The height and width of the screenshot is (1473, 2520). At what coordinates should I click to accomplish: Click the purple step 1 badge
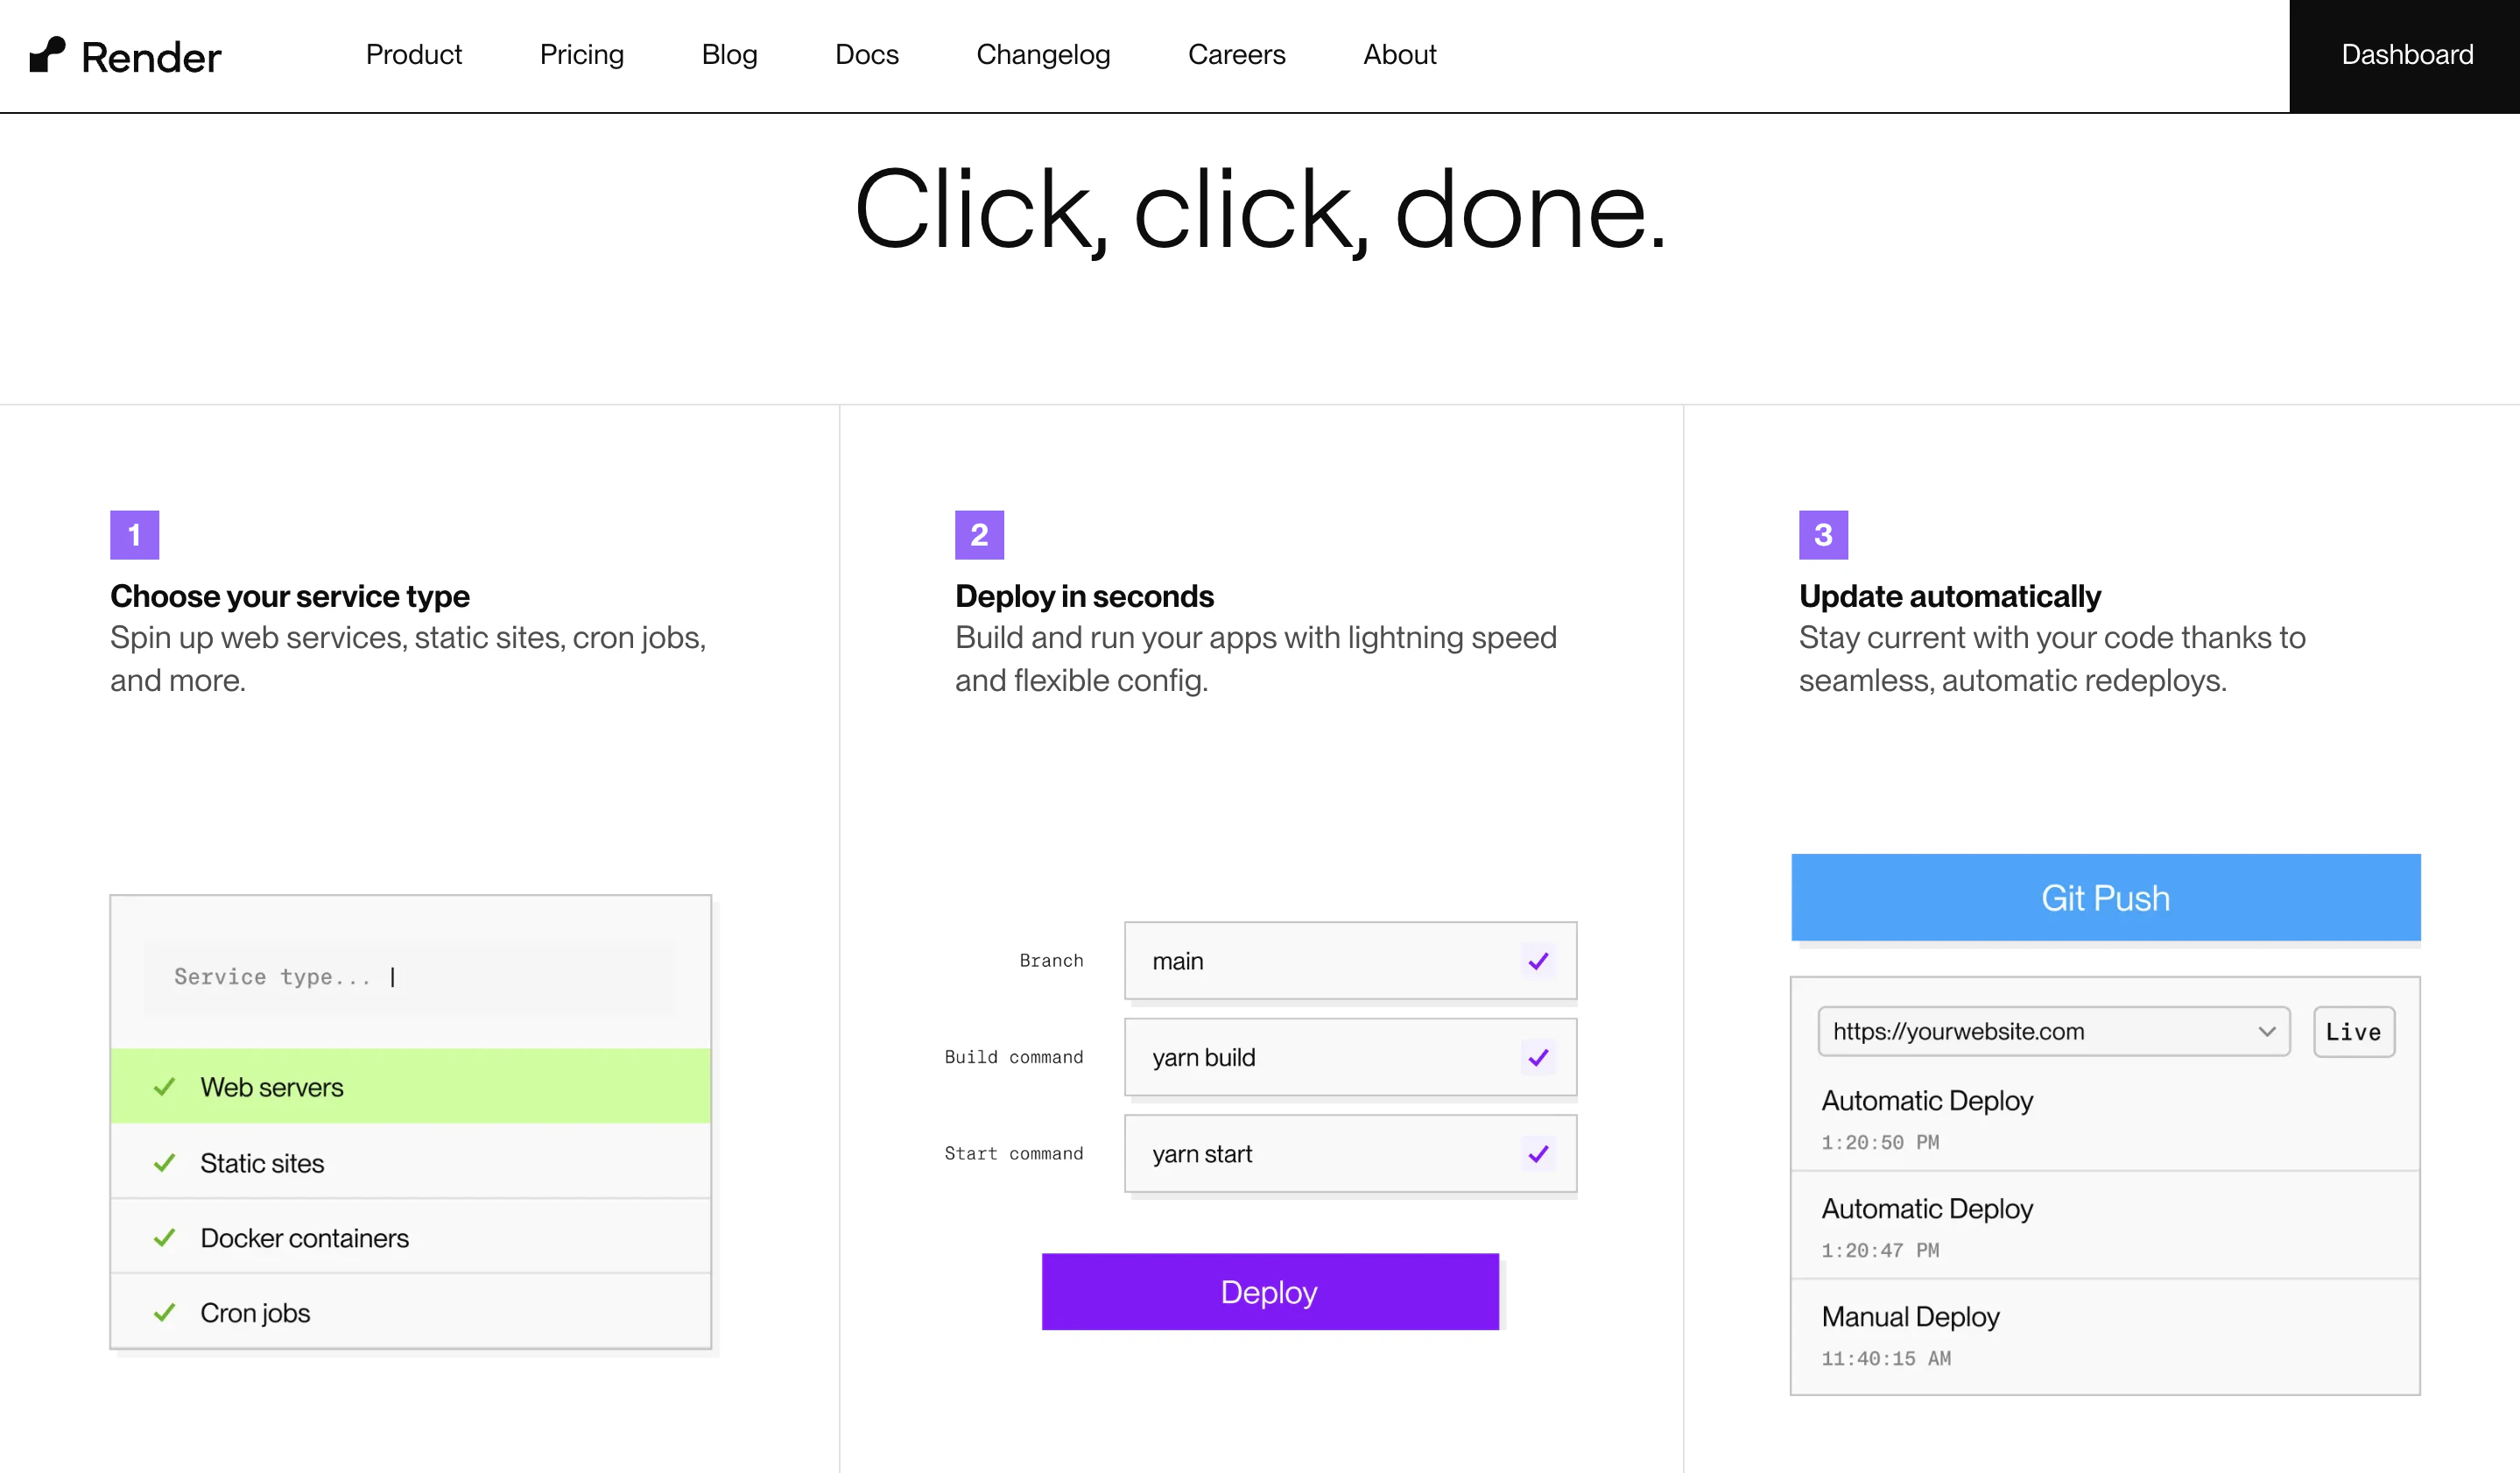click(x=134, y=535)
